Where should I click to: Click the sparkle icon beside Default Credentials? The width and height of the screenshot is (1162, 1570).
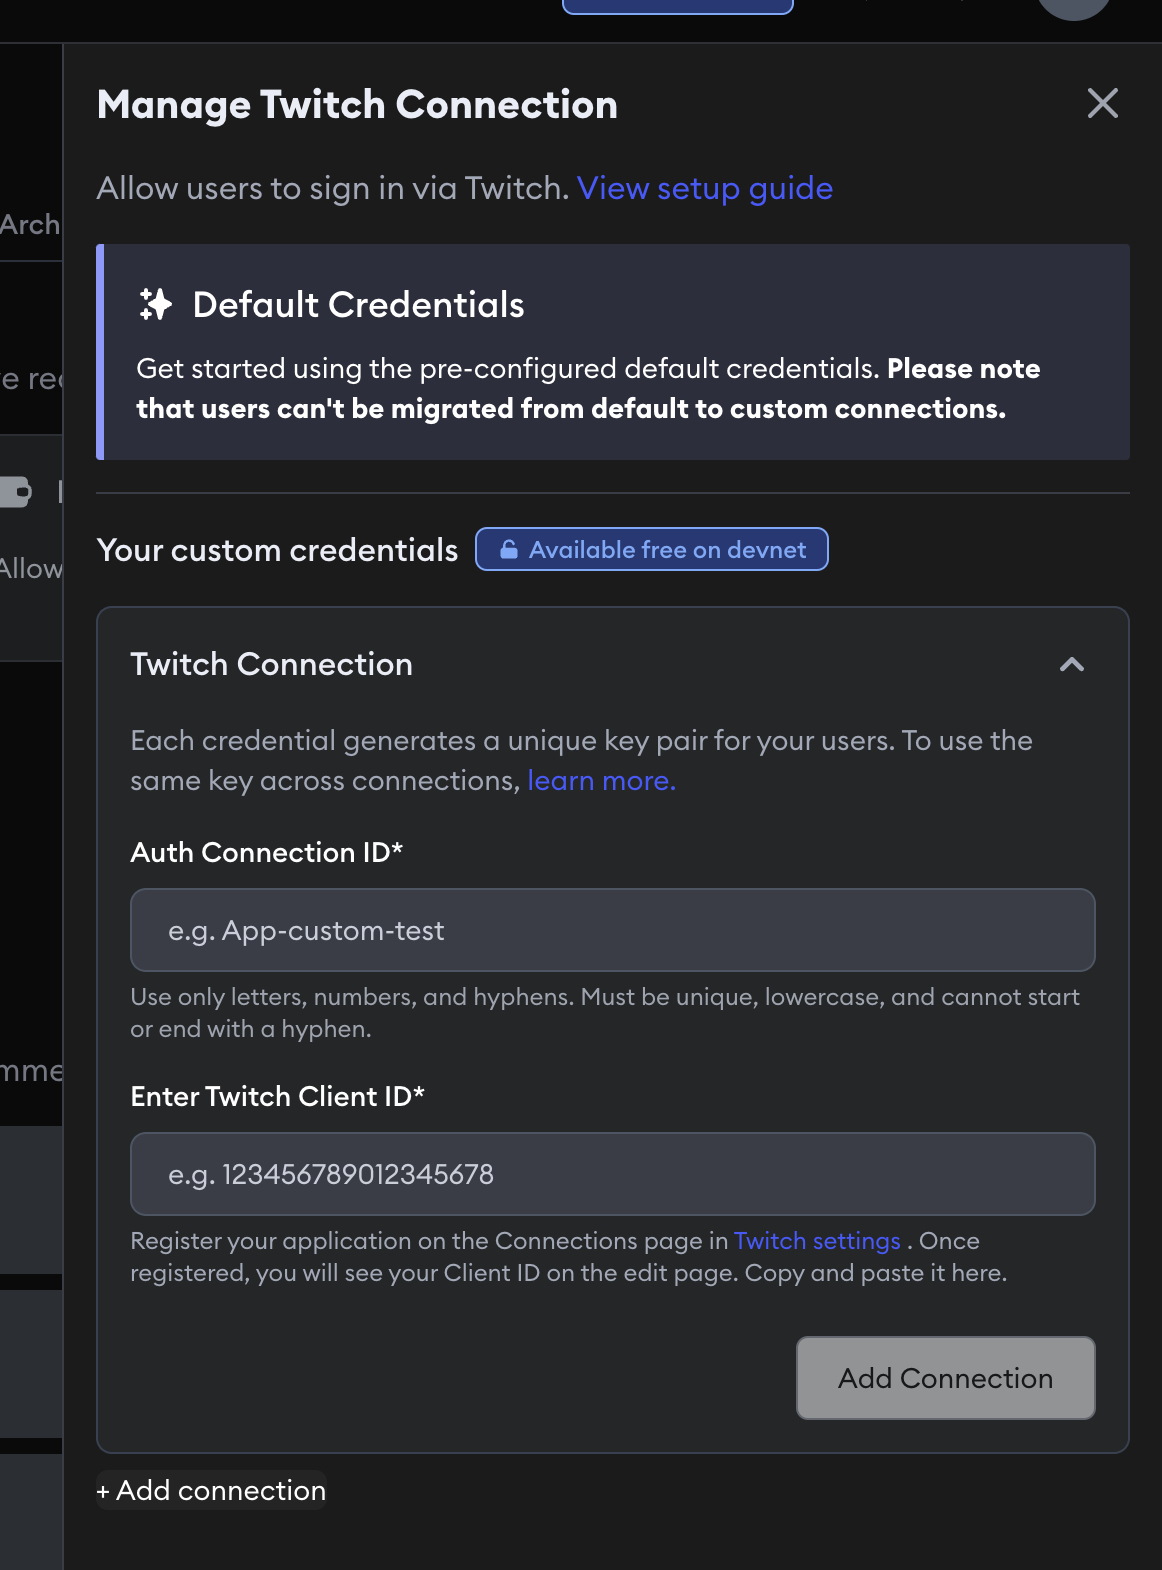pos(155,304)
